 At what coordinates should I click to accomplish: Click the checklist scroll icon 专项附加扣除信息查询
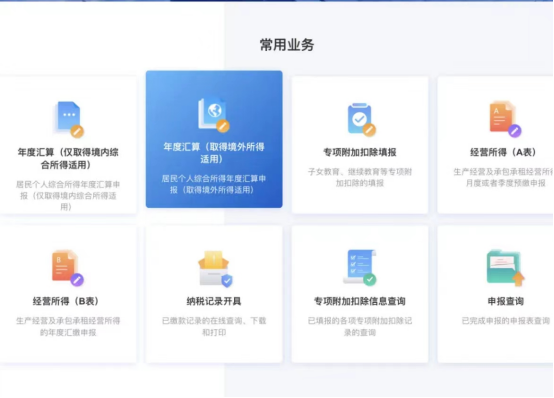(x=360, y=267)
